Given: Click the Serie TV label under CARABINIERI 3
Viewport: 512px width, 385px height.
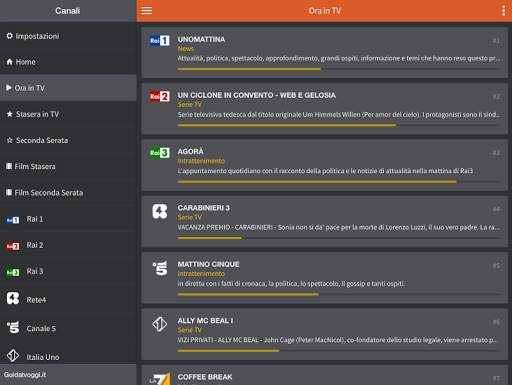Looking at the screenshot, I should 190,217.
